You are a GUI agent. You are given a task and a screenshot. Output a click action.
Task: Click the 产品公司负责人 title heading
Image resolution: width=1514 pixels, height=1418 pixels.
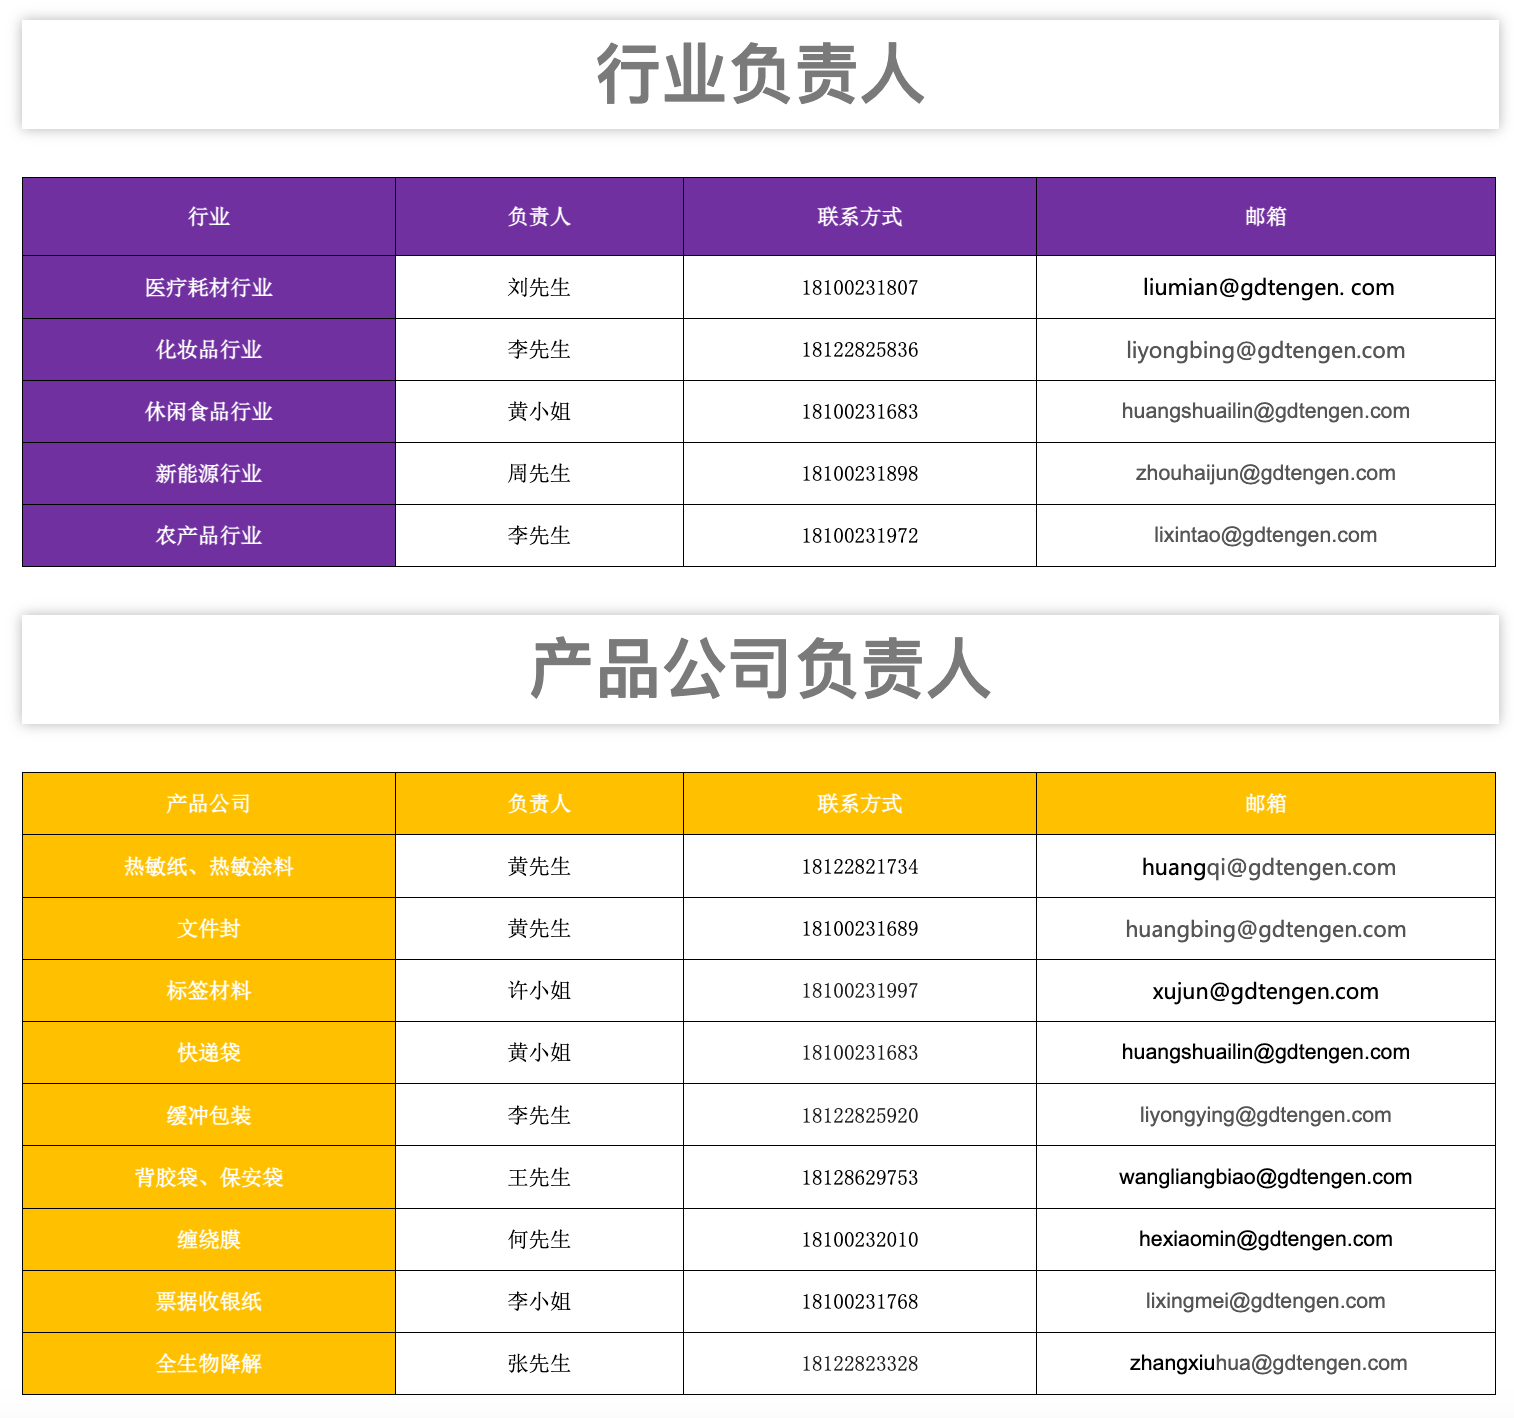pos(760,669)
